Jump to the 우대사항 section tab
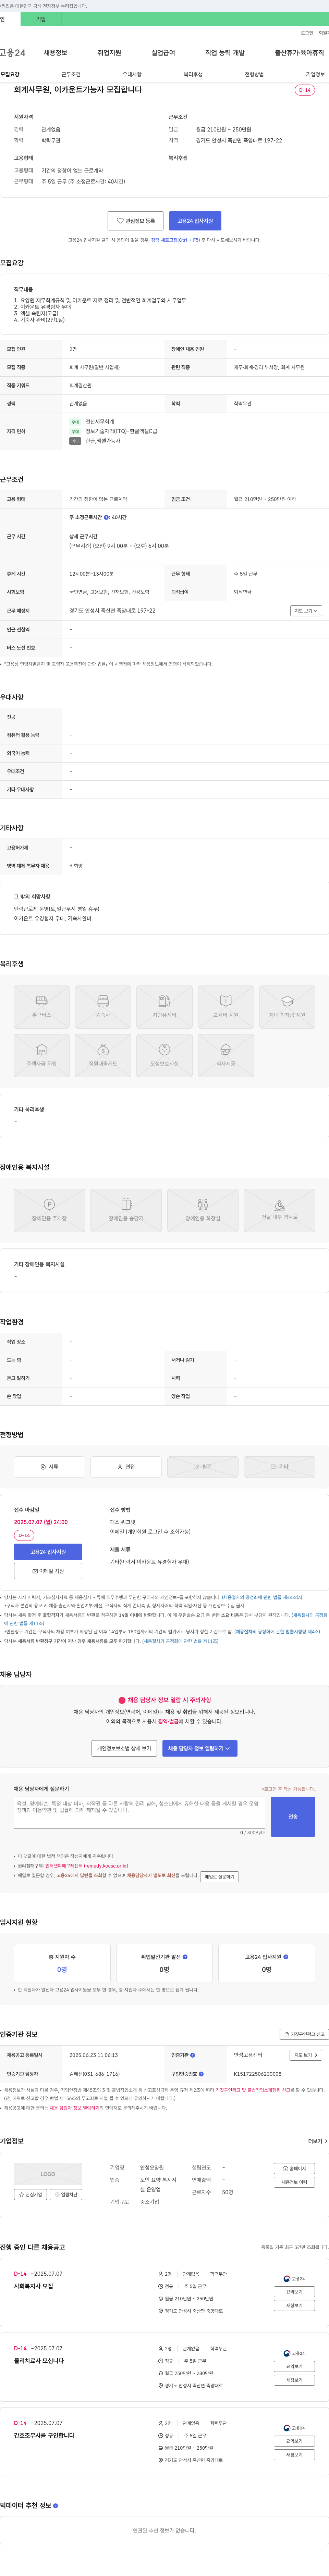Viewport: 329px width, 2576px height. (132, 74)
